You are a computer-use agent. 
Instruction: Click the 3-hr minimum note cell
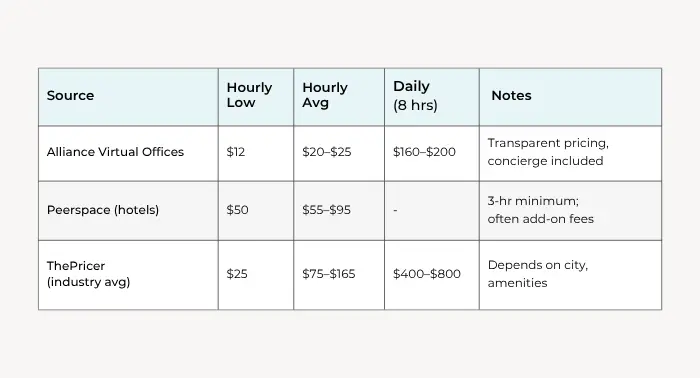pyautogui.click(x=571, y=211)
